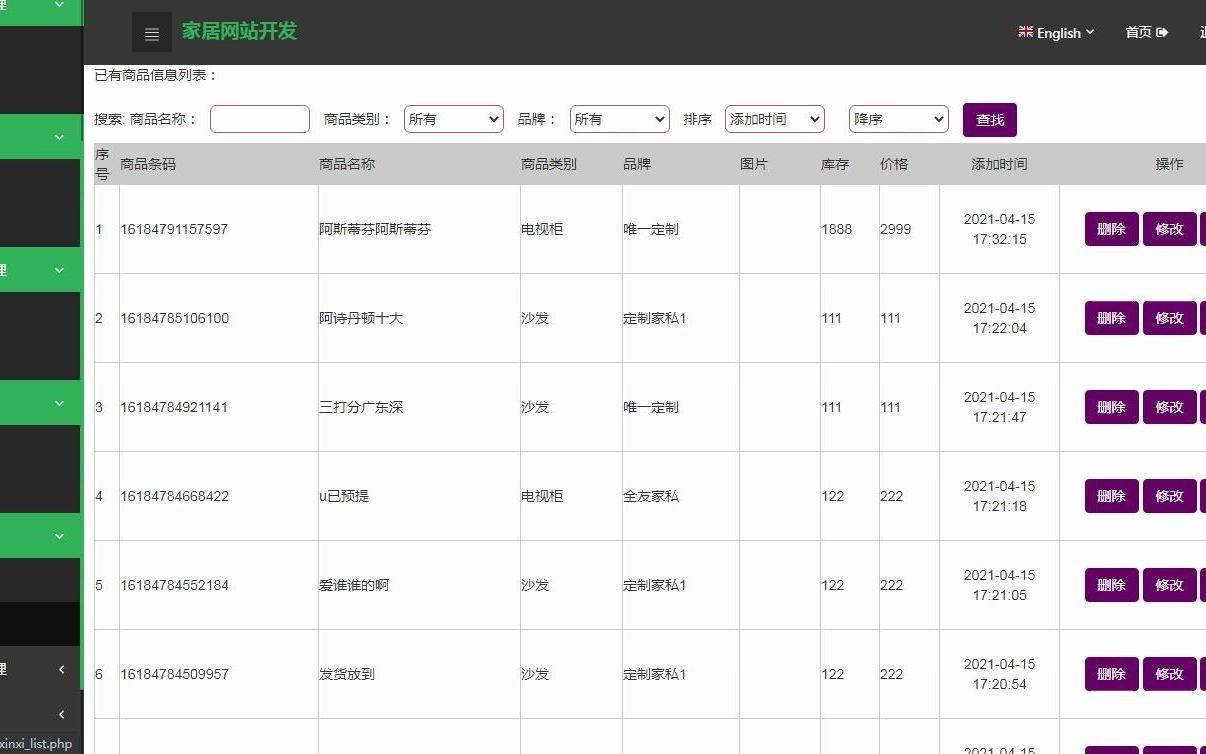
Task: Click the 添加时间 column header
Action: click(x=998, y=164)
